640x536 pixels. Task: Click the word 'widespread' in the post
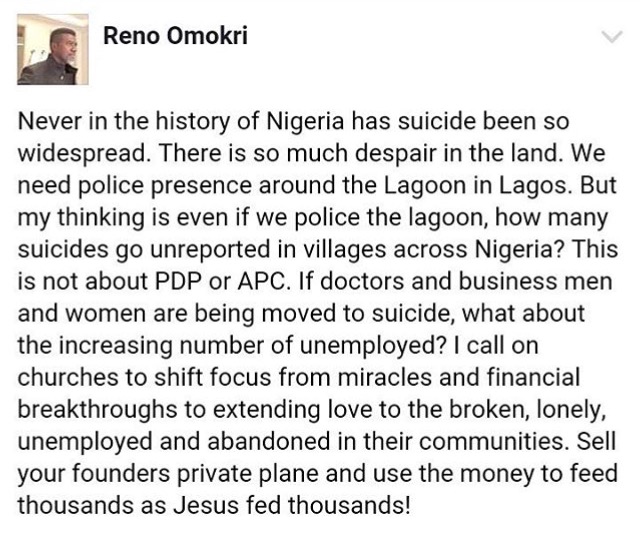(82, 154)
